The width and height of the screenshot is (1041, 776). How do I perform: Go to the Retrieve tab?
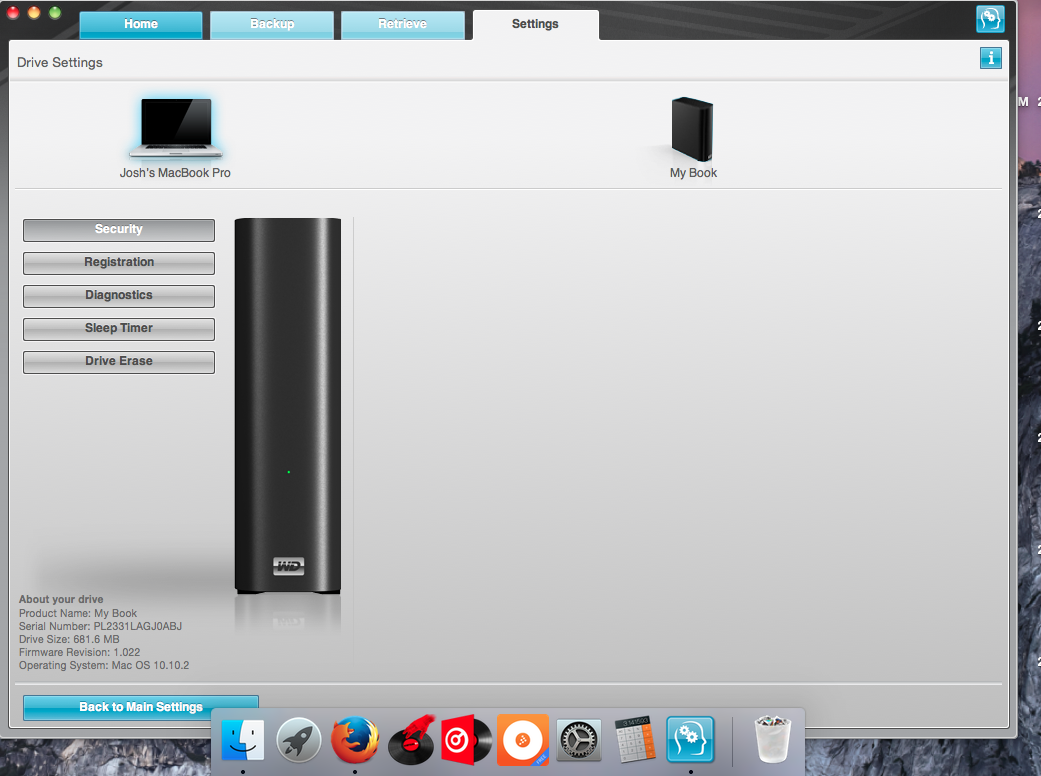tap(402, 25)
